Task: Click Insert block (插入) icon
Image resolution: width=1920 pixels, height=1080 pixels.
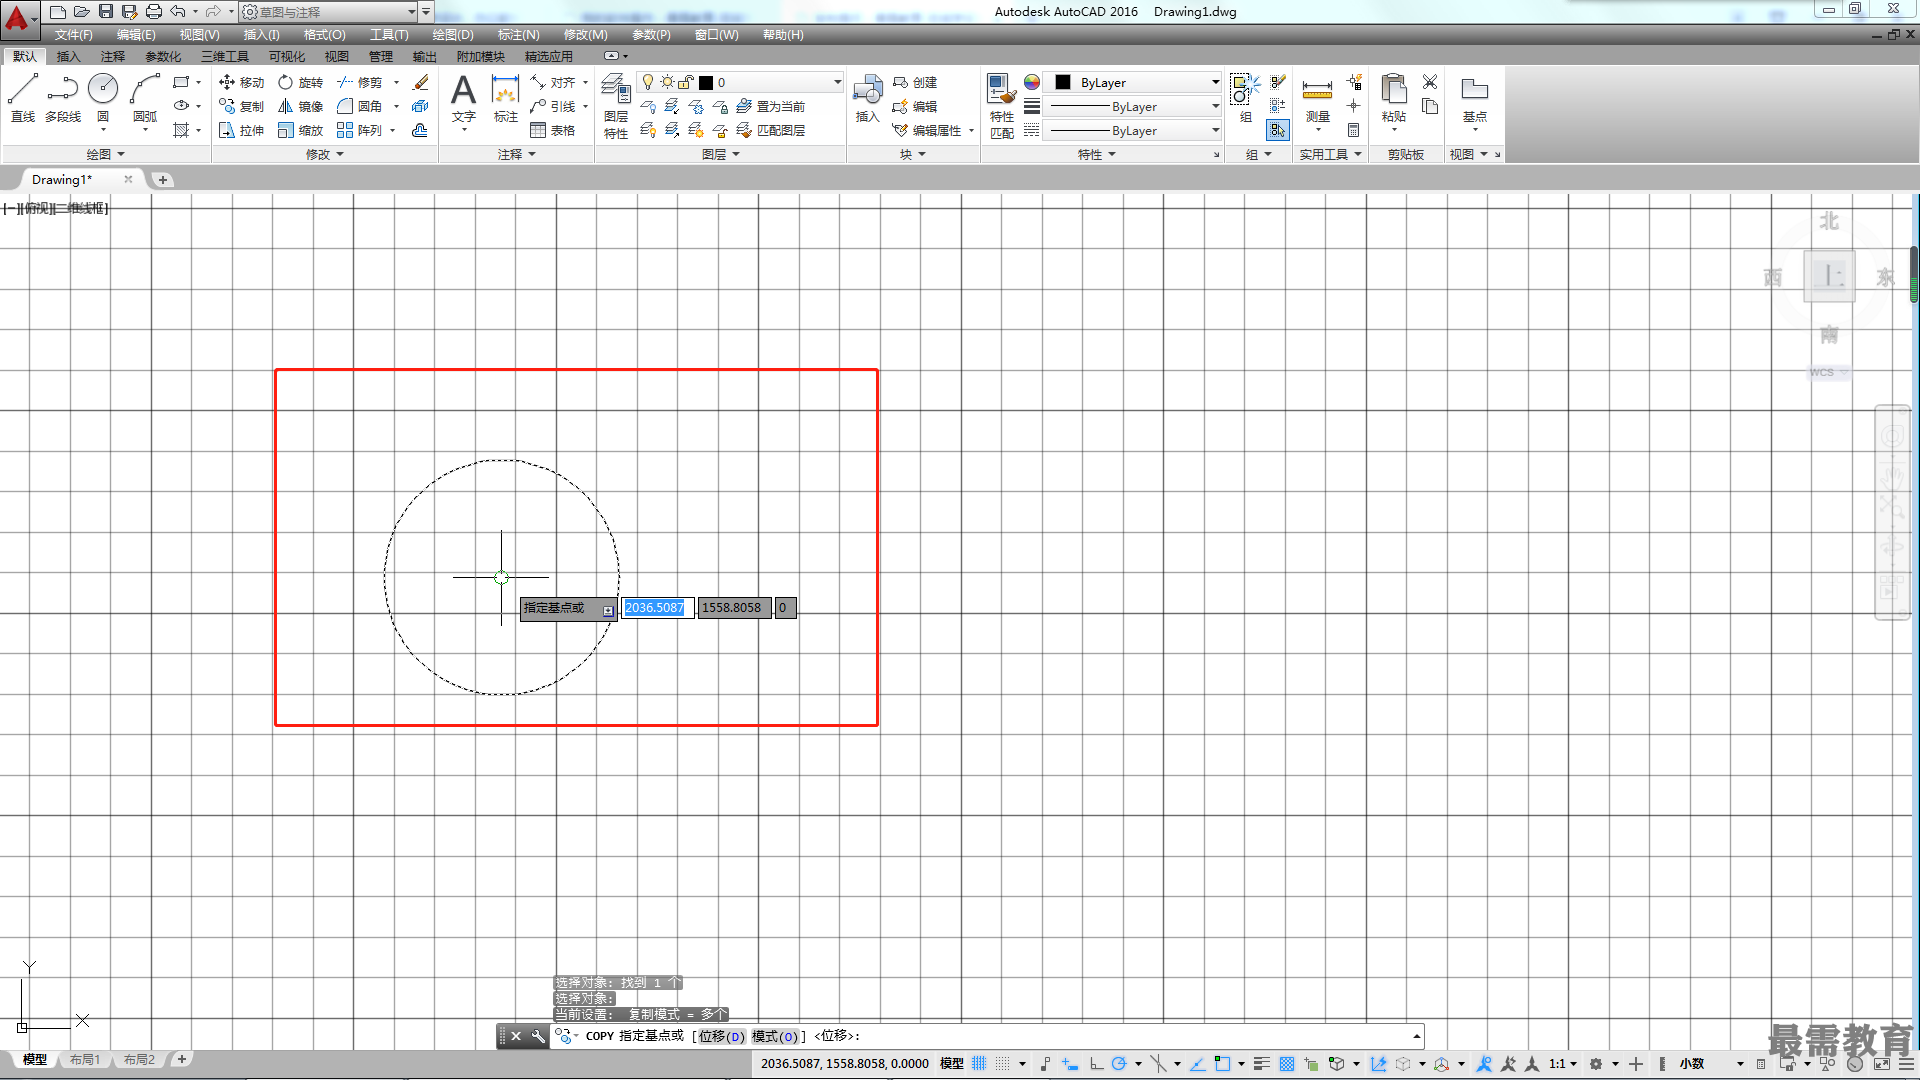Action: click(x=867, y=98)
